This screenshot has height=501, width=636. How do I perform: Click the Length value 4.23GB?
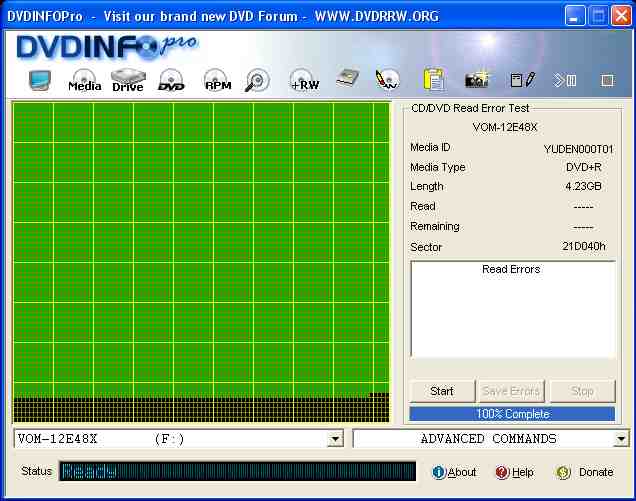pyautogui.click(x=583, y=186)
